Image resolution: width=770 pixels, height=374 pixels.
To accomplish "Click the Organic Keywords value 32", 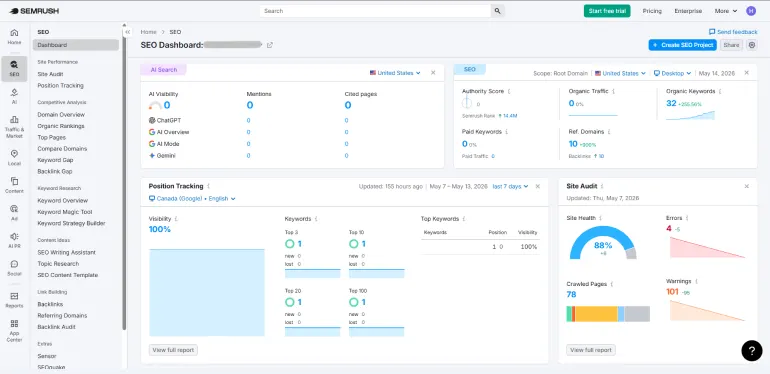I will pos(671,103).
